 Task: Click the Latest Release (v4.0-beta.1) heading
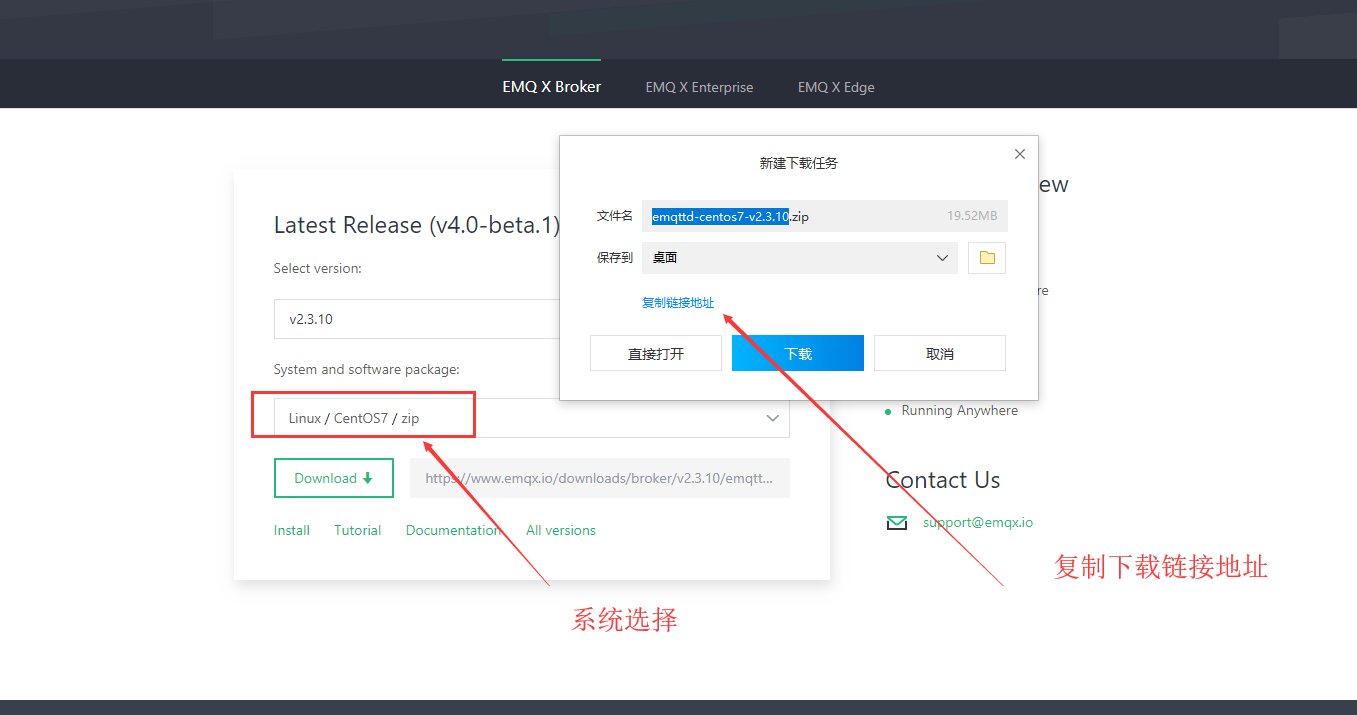pos(417,225)
